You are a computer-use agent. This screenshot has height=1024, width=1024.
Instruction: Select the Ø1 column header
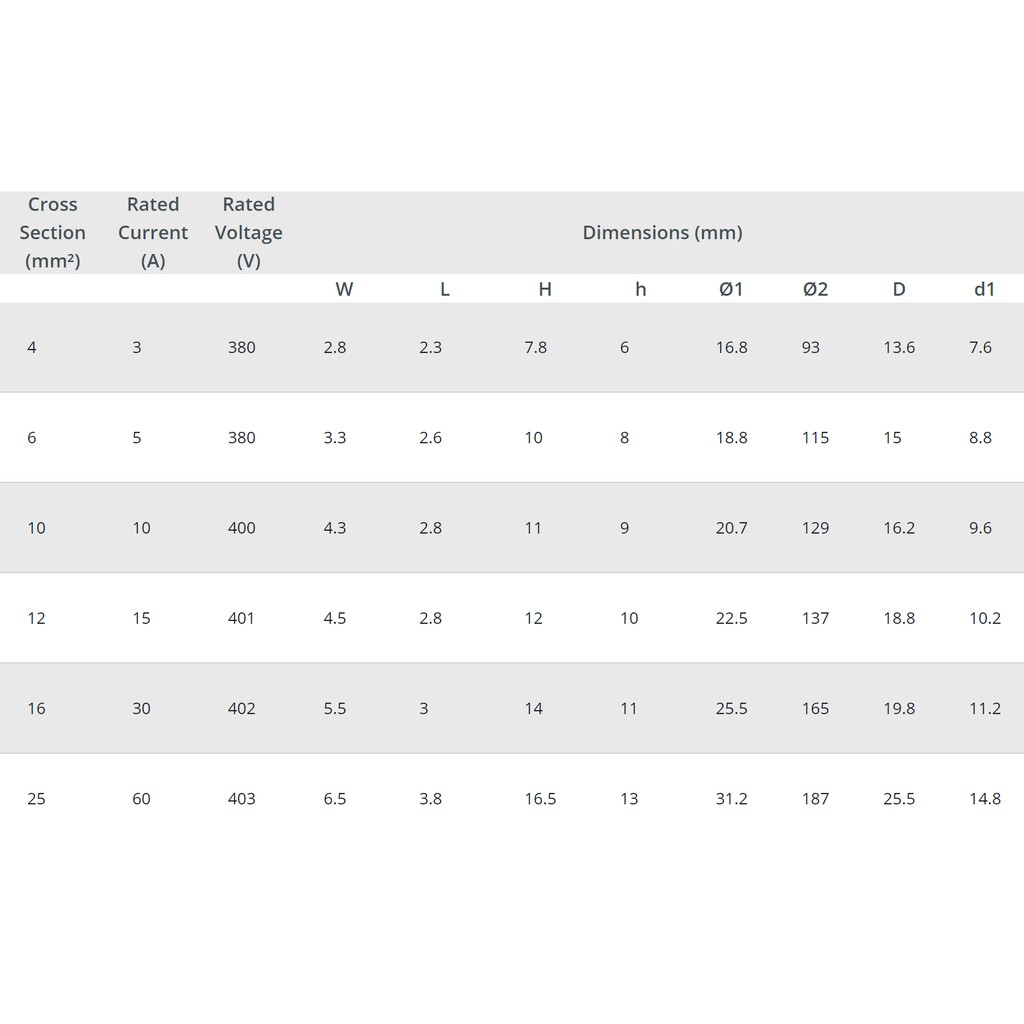pyautogui.click(x=731, y=289)
